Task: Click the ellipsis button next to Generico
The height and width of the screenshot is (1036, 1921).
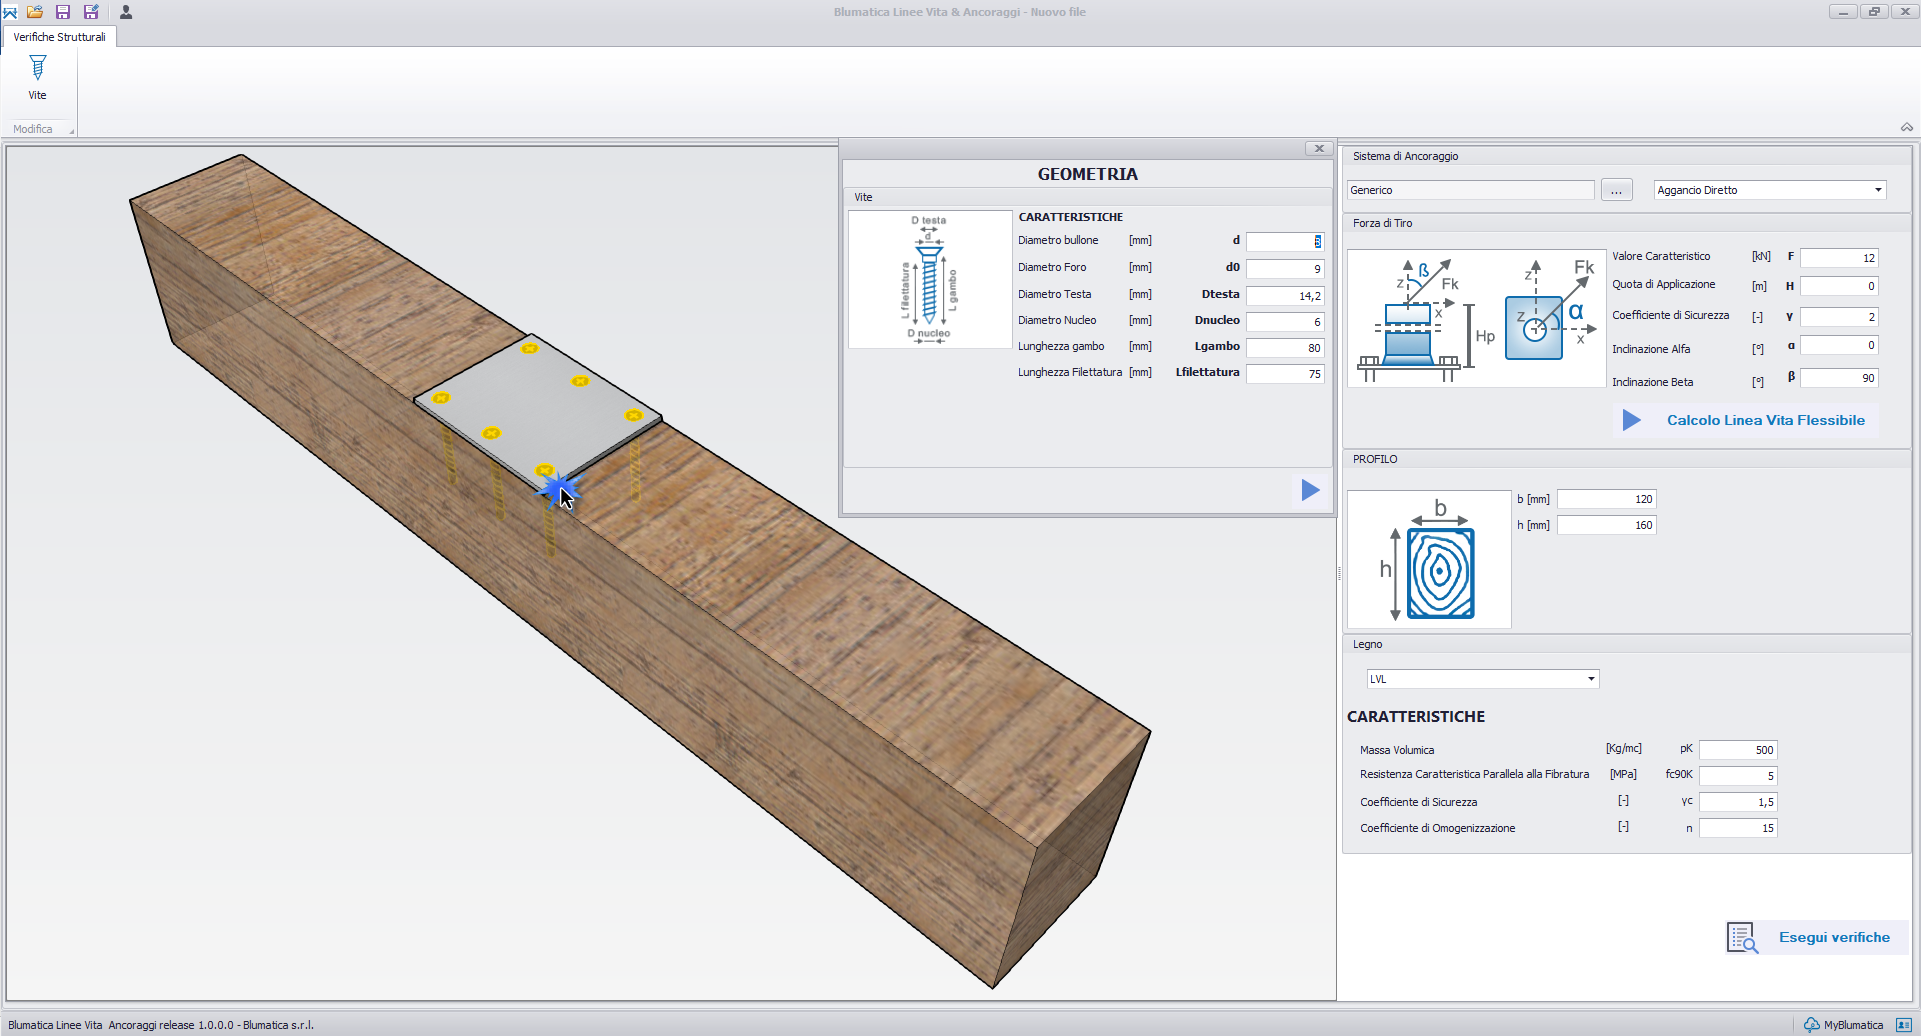Action: pos(1616,190)
